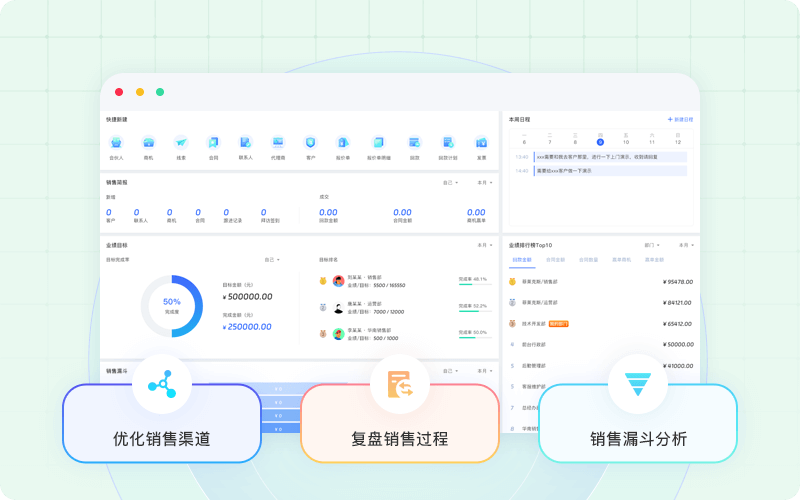Image resolution: width=800 pixels, height=500 pixels.
Task: Open the 发票 quick-create icon
Action: (481, 143)
